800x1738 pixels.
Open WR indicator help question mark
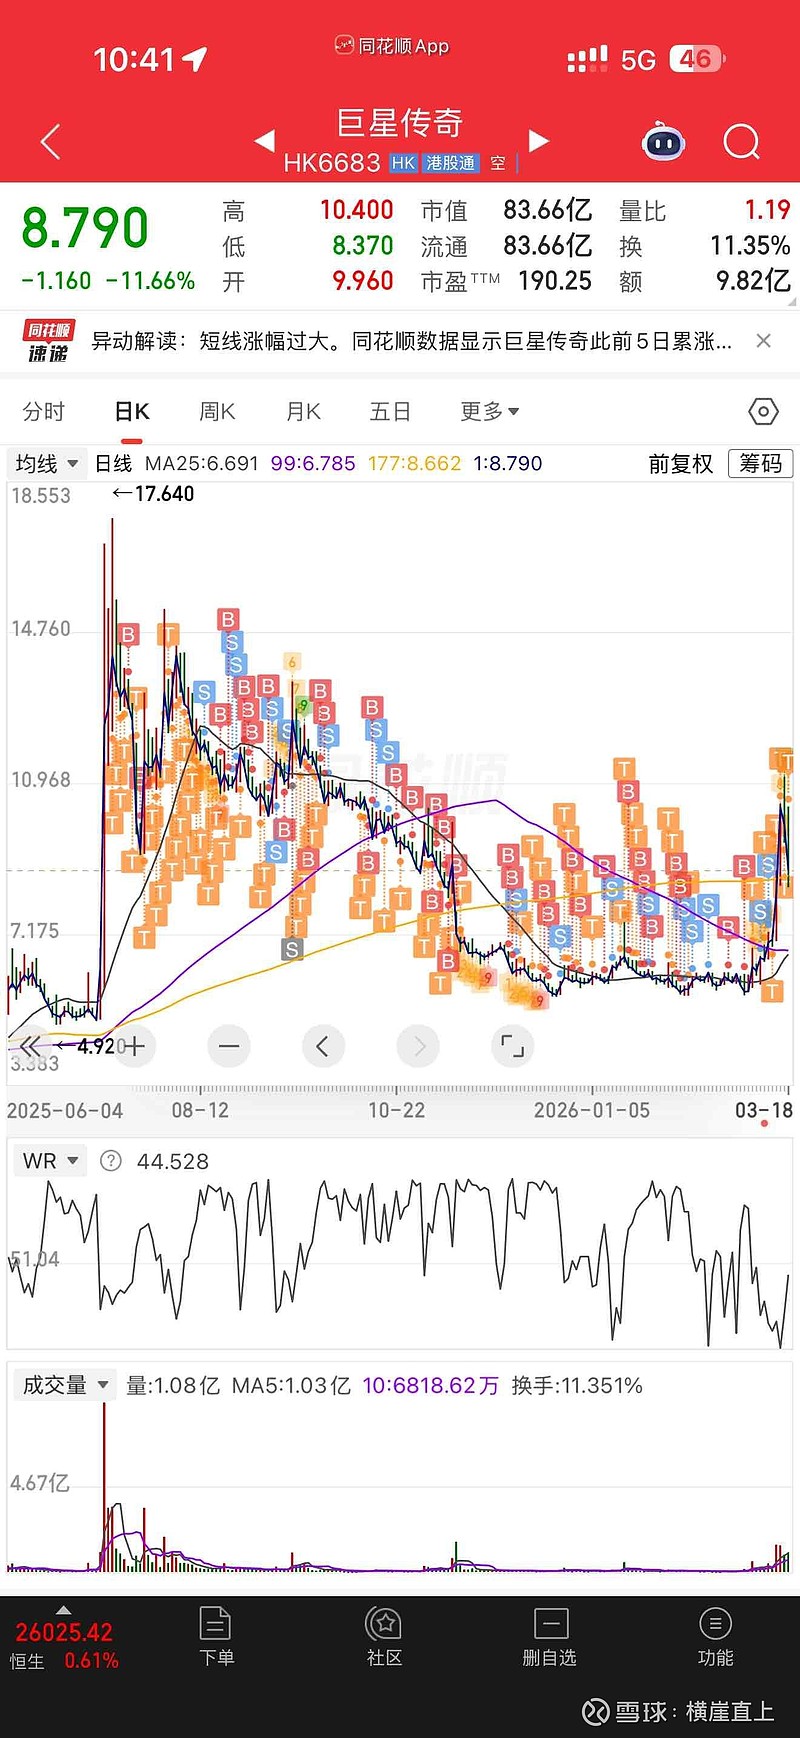coord(111,1161)
